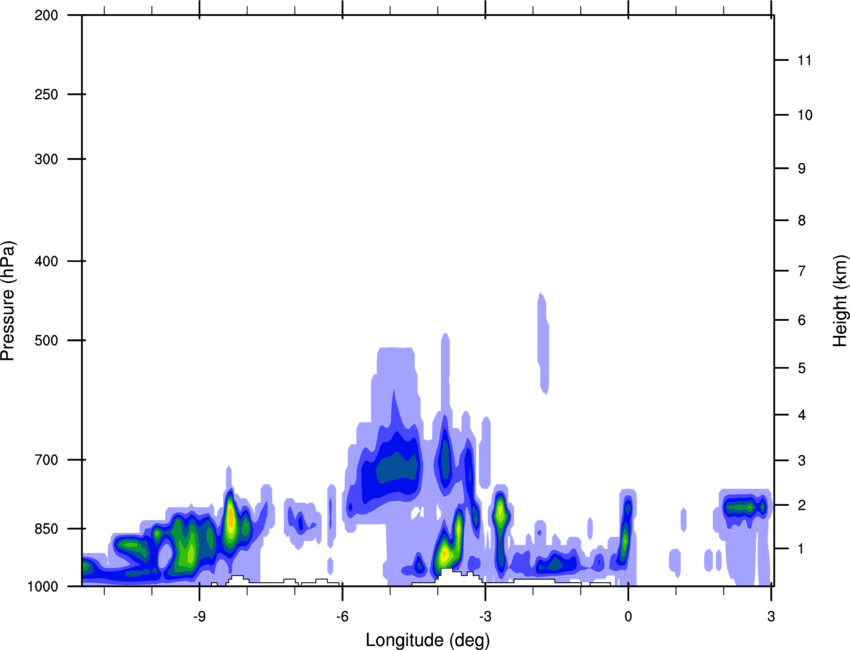Pick the 11 km height label
This screenshot has height=650, width=850.
pos(805,60)
